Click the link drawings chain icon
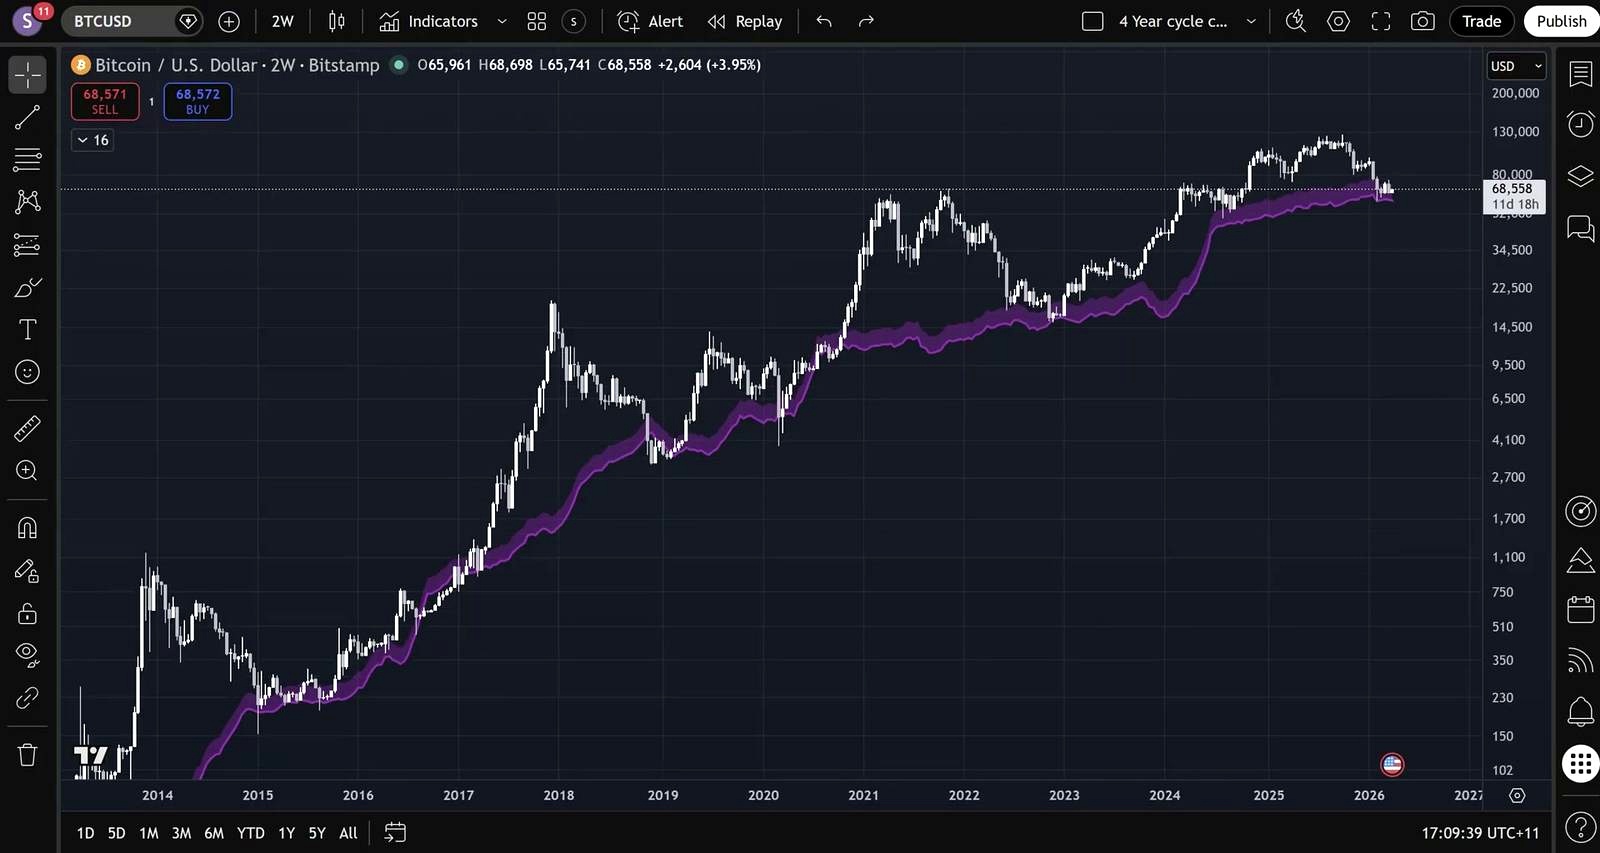Image resolution: width=1600 pixels, height=853 pixels. click(27, 698)
